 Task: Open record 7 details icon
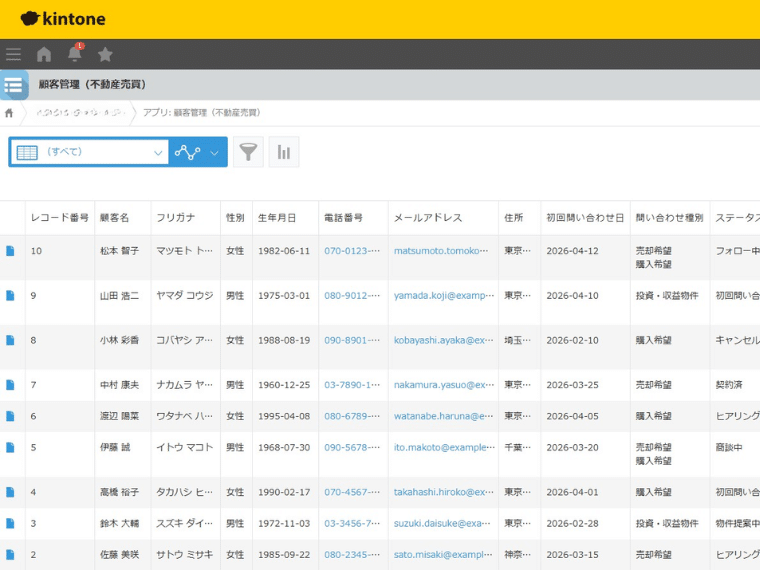[11, 385]
